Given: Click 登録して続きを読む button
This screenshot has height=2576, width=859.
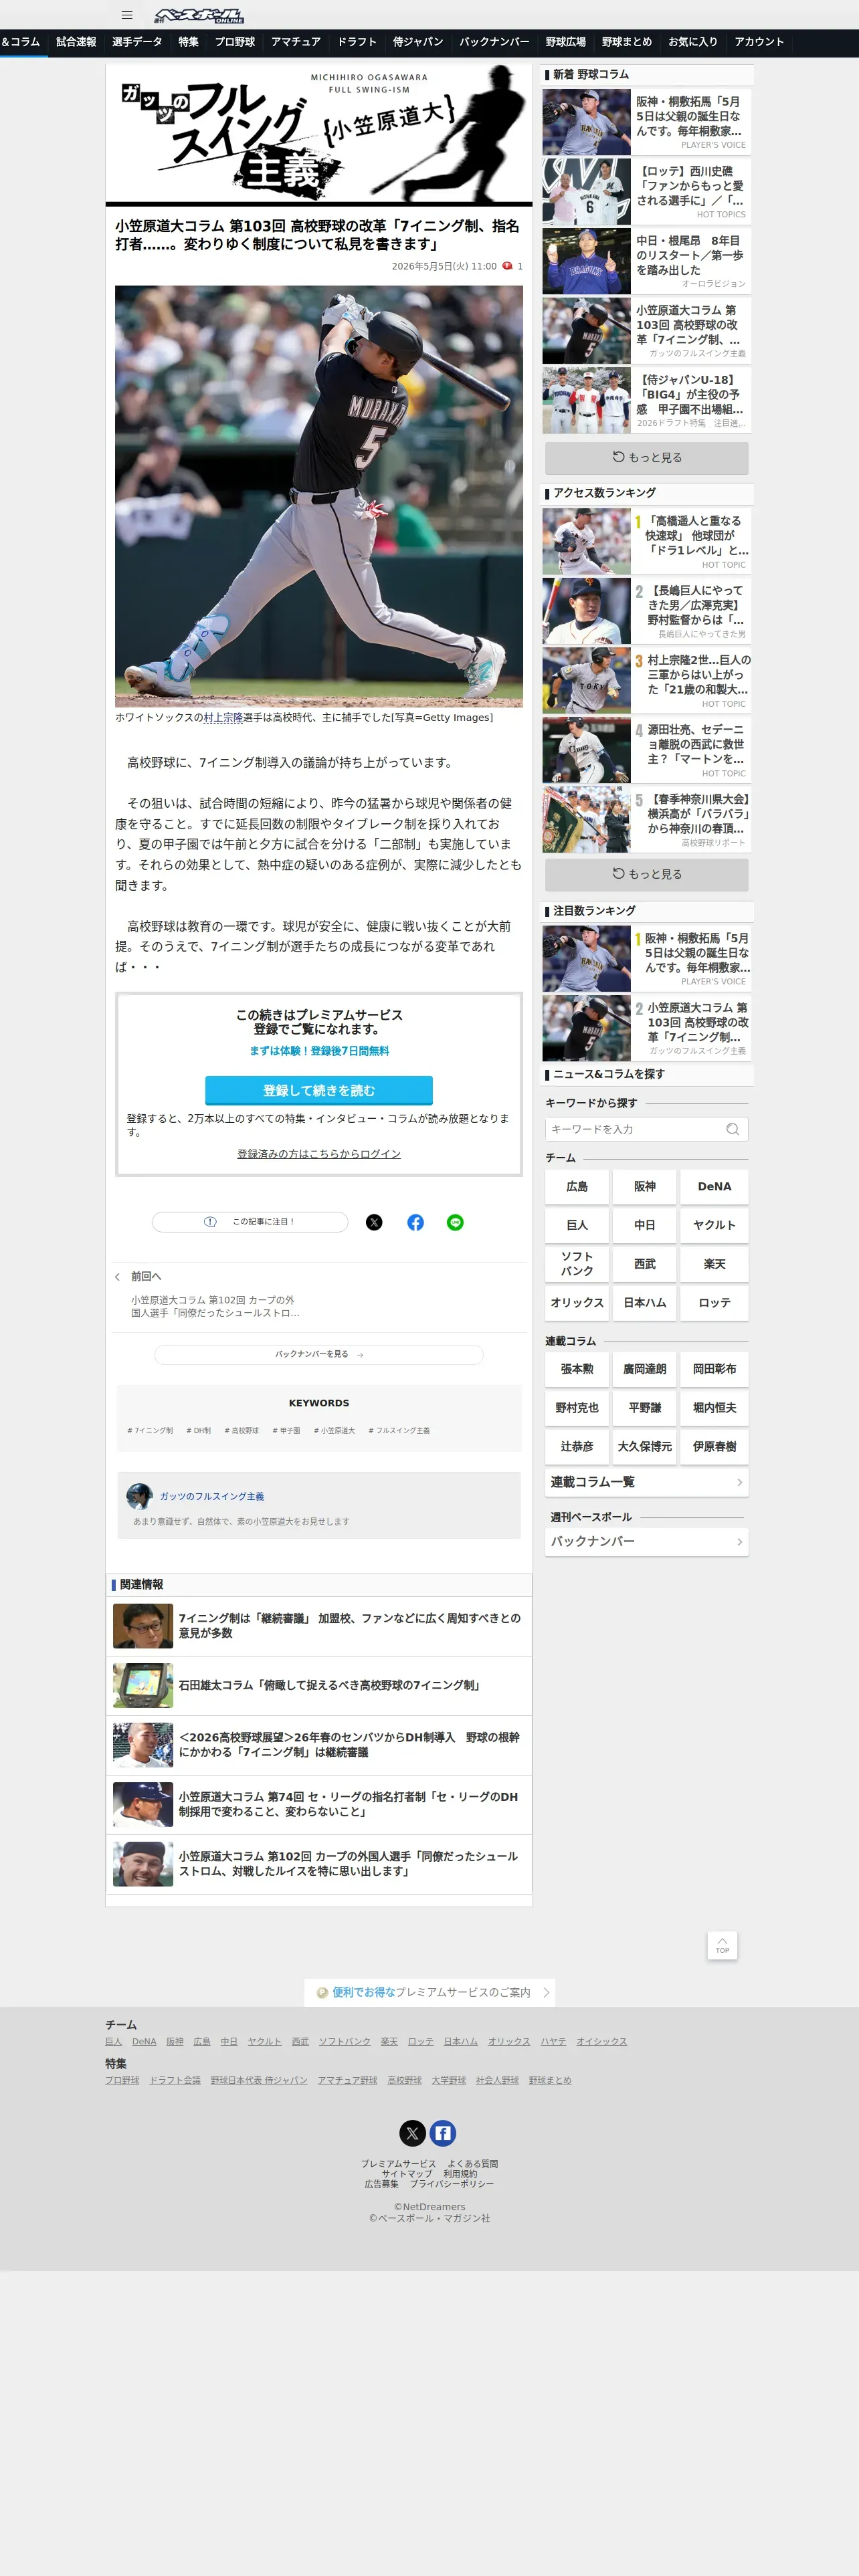Looking at the screenshot, I should click(319, 1090).
